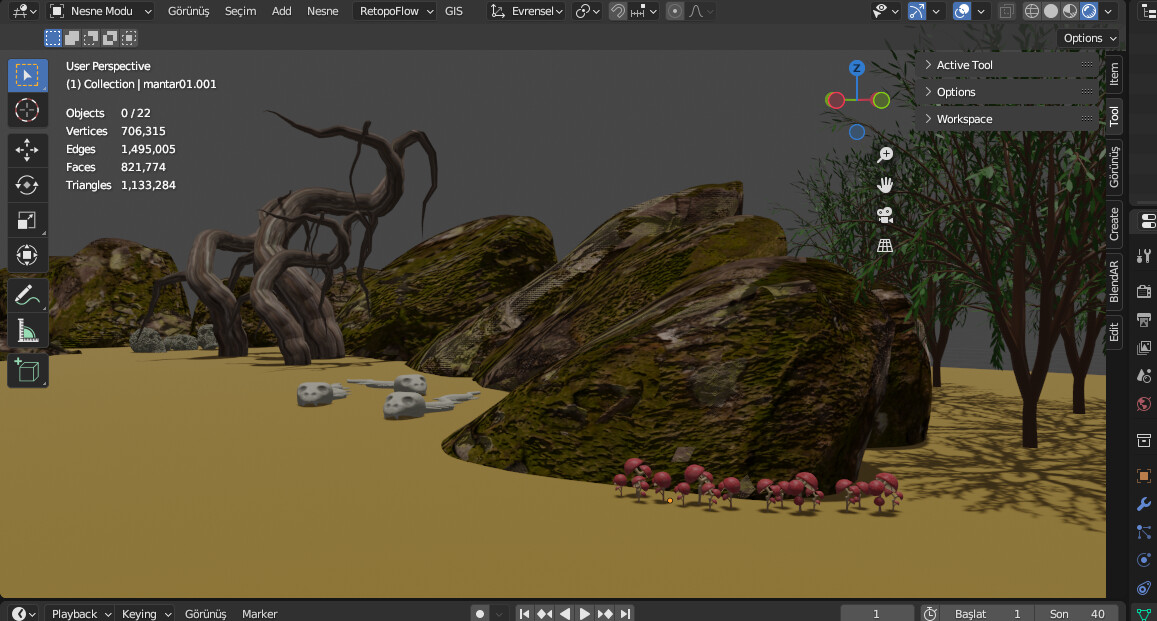Select the Rotate tool
1157x621 pixels.
[27, 184]
